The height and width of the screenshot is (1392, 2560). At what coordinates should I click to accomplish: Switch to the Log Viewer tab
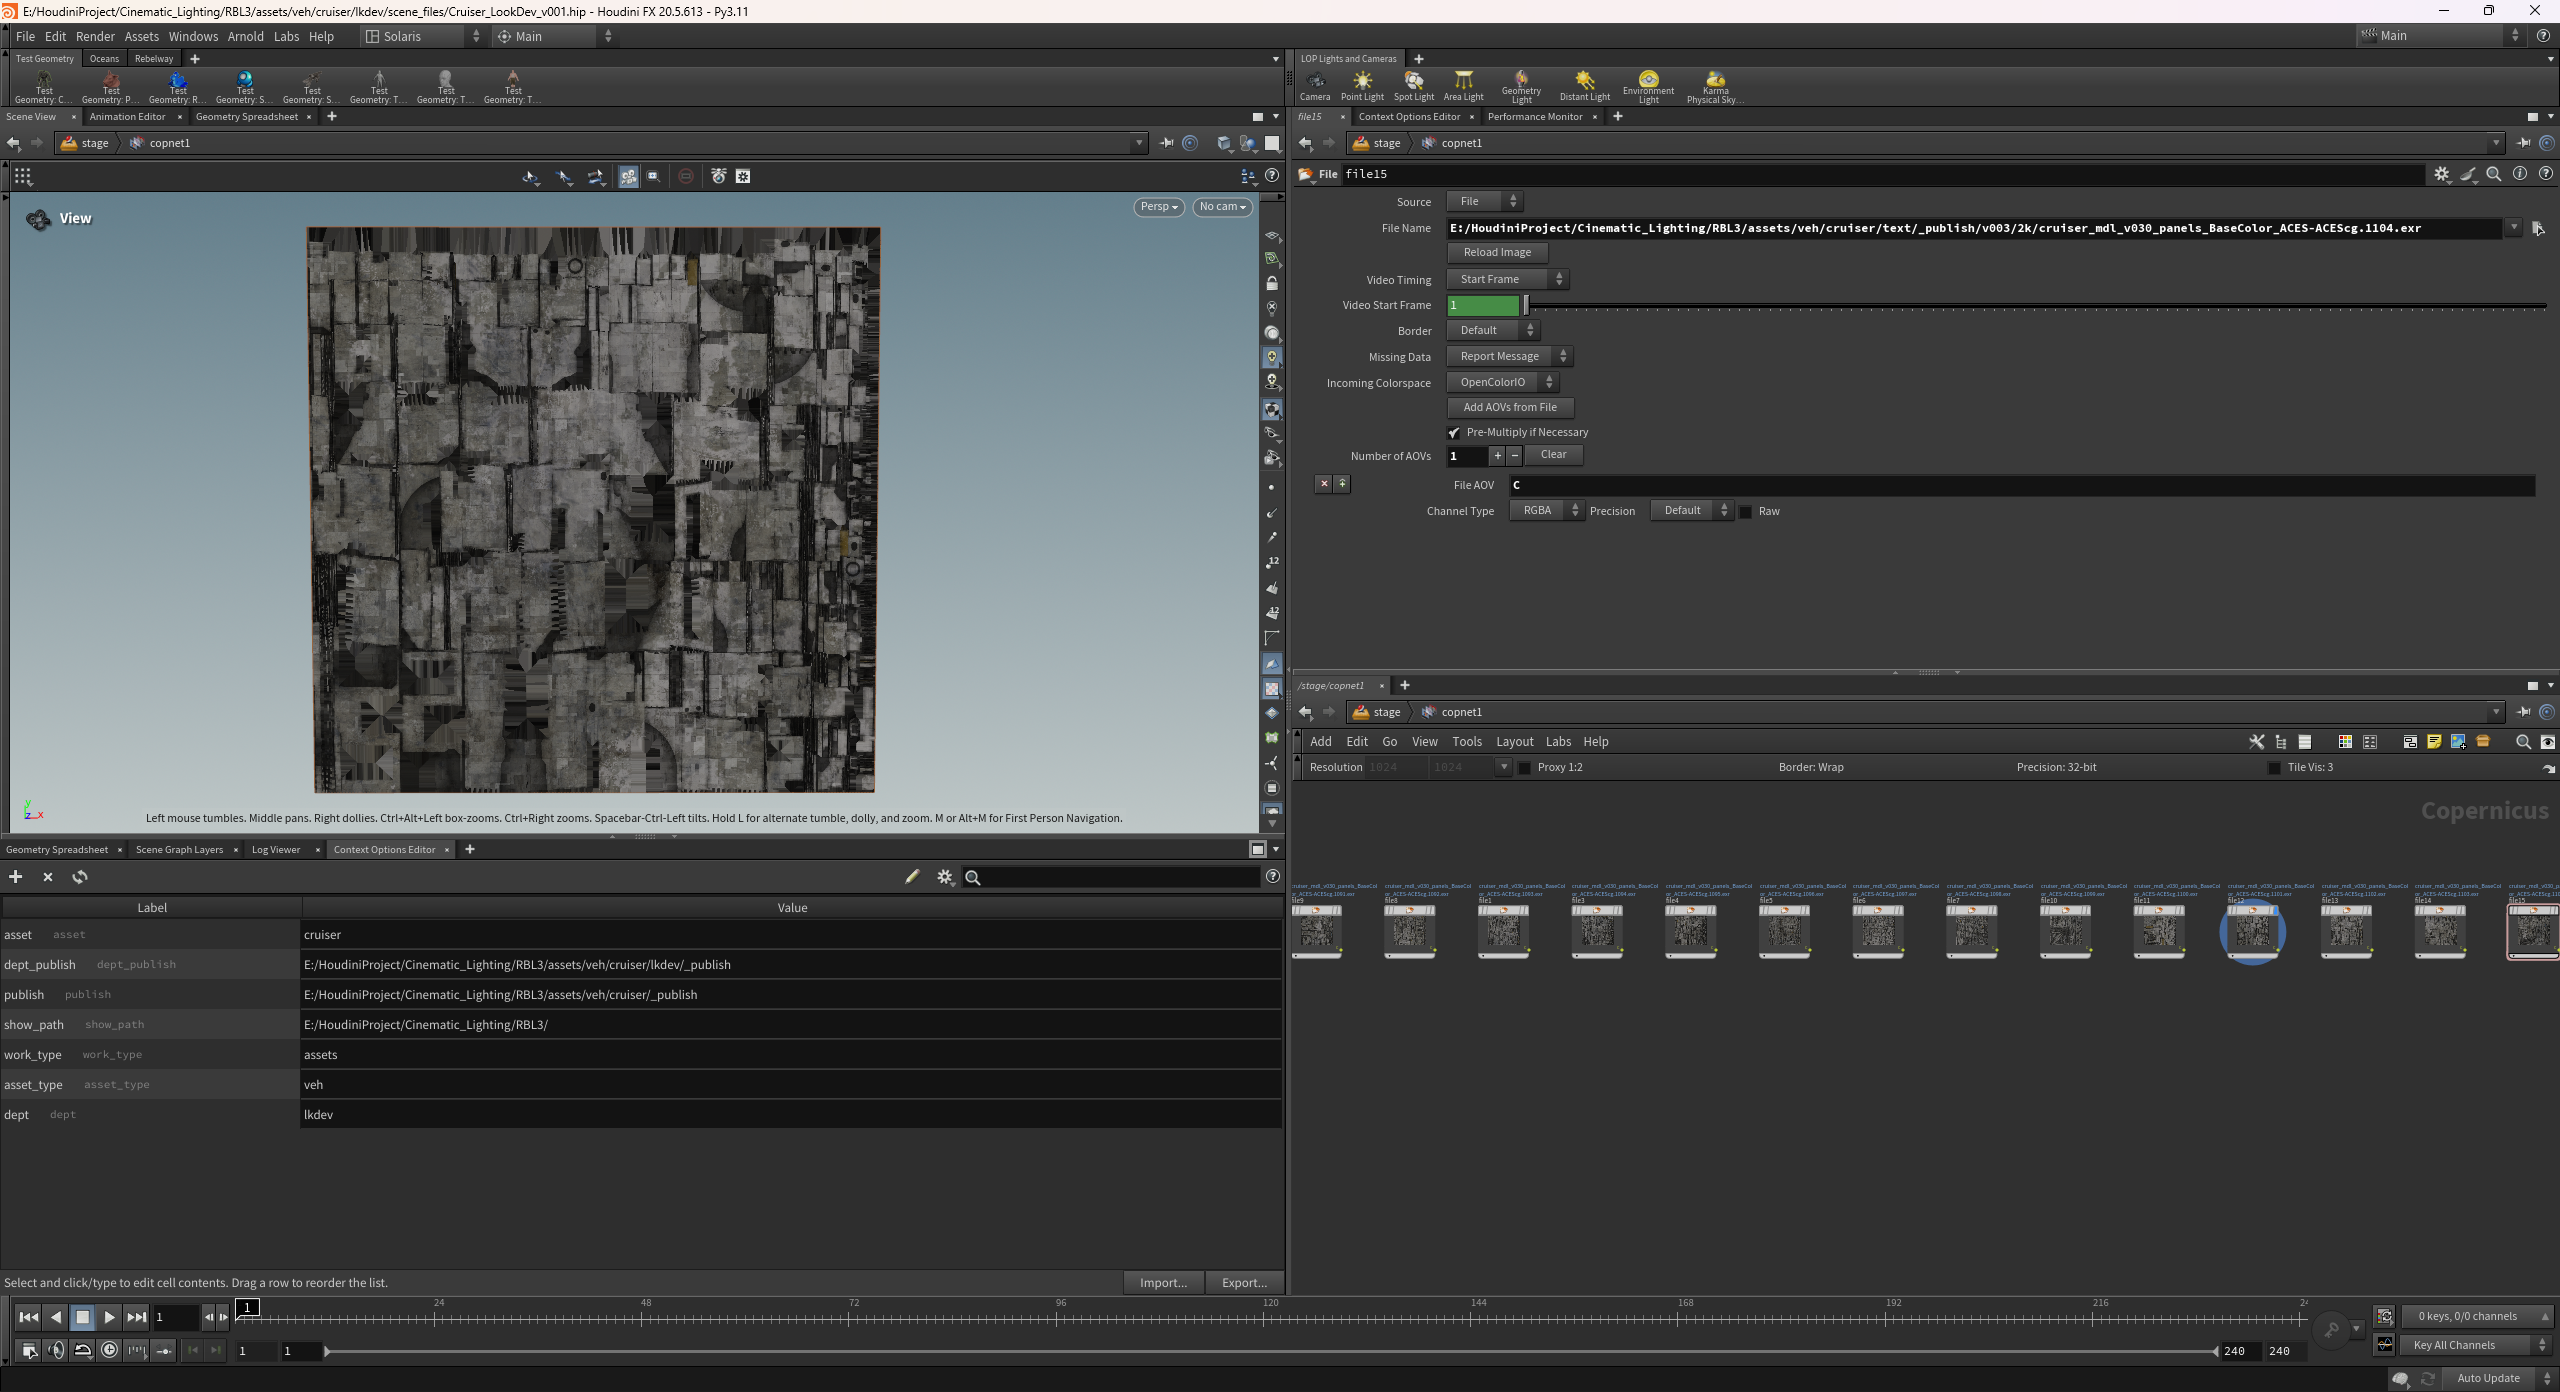(x=276, y=850)
